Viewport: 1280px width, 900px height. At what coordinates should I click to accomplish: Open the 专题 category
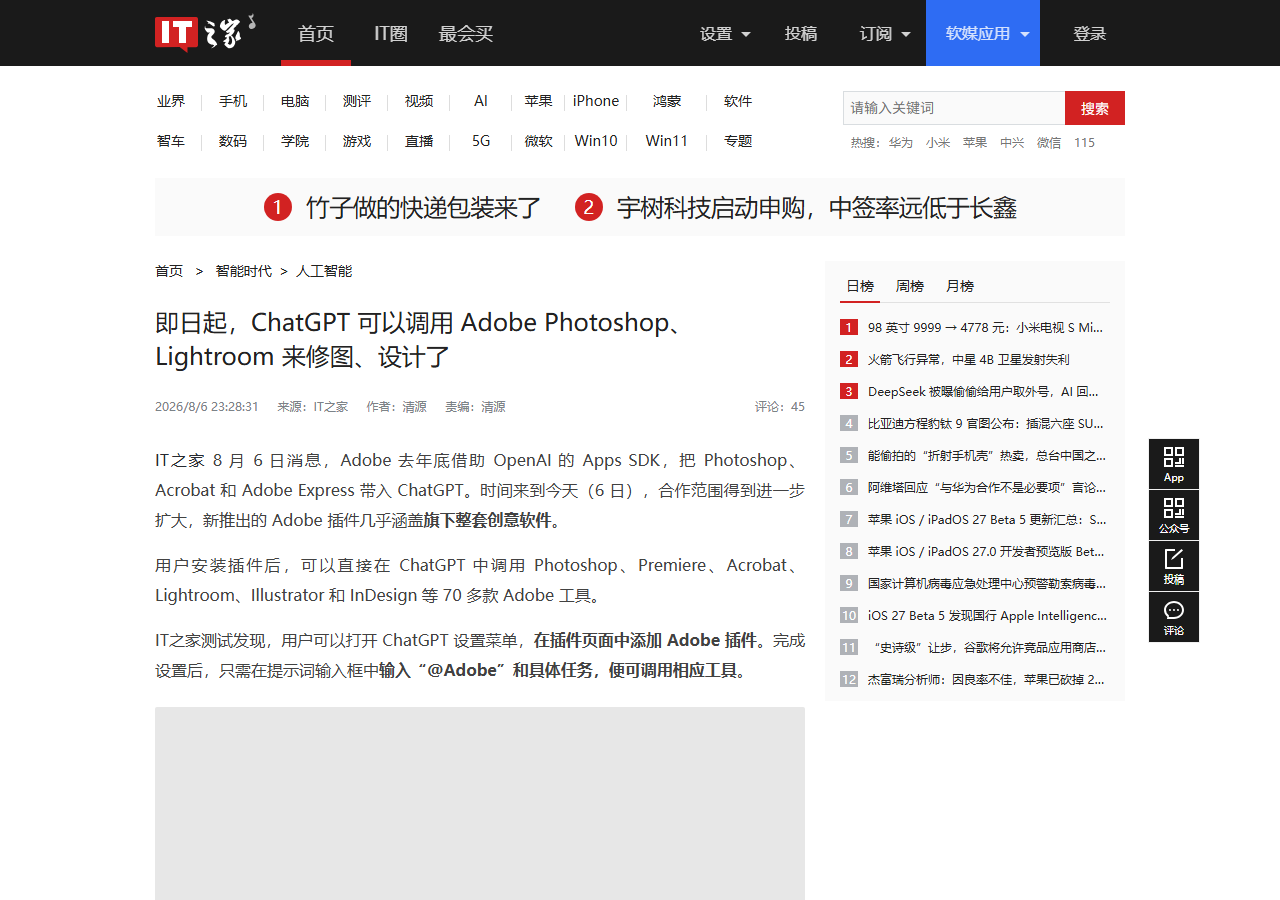coord(738,141)
